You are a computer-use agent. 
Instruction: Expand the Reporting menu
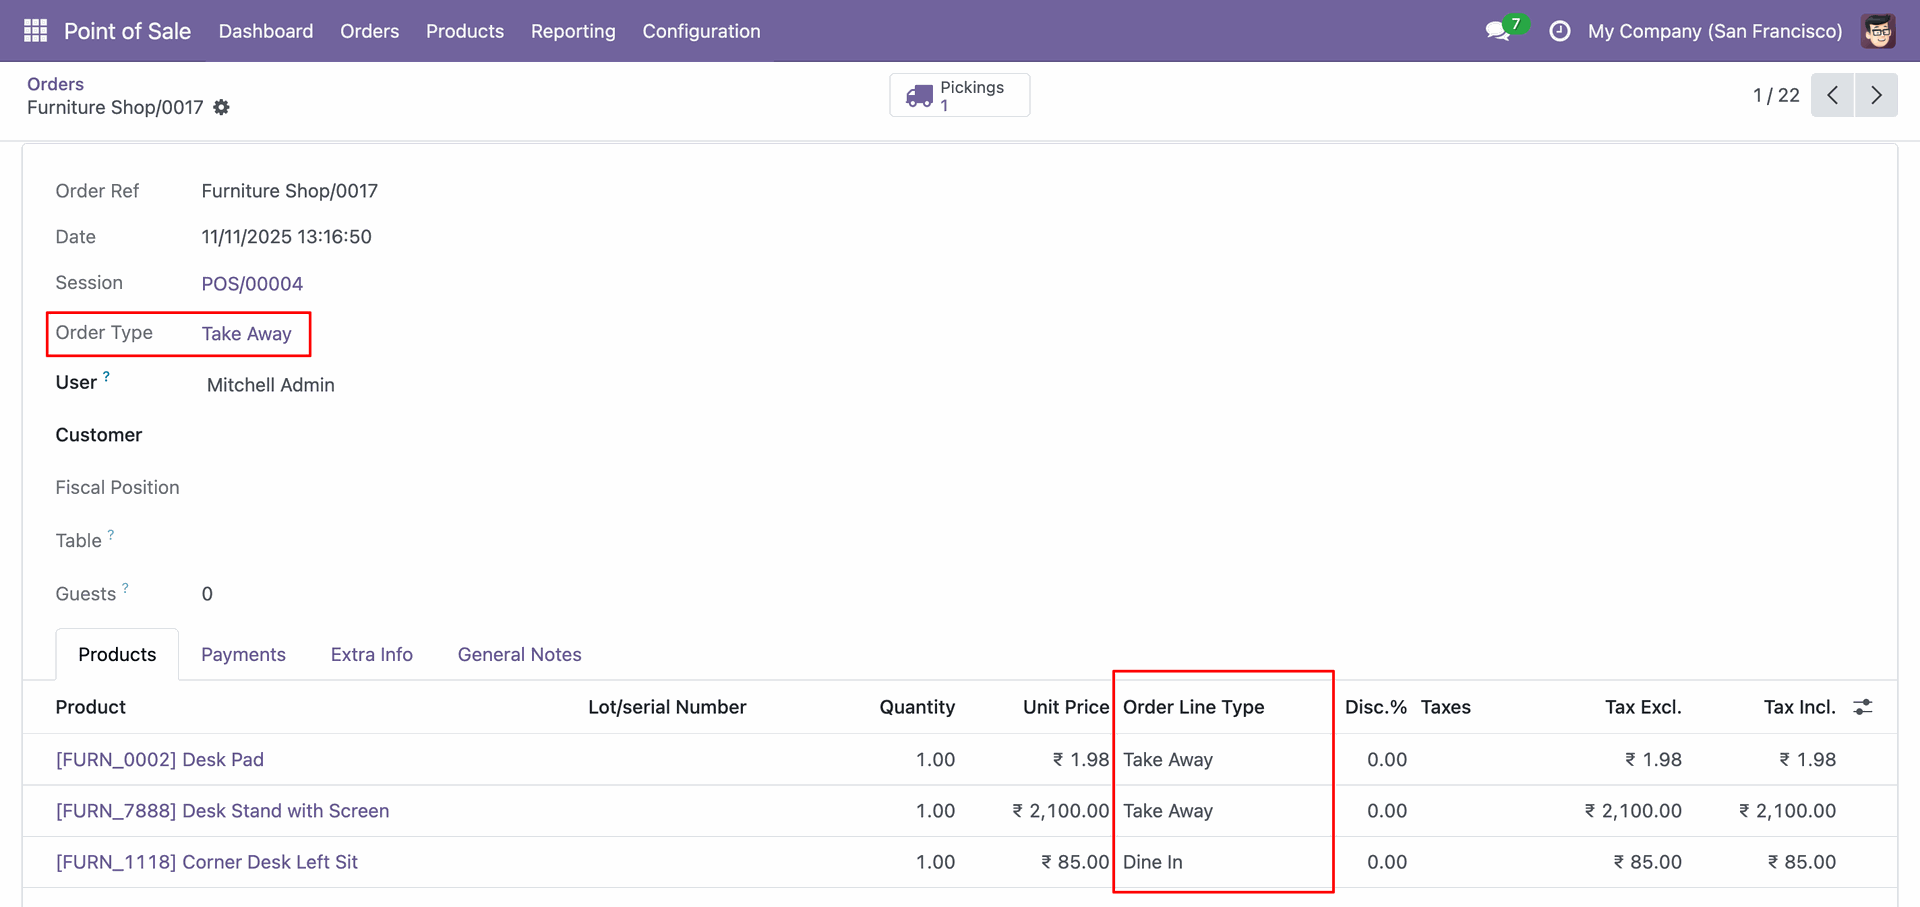click(x=573, y=31)
